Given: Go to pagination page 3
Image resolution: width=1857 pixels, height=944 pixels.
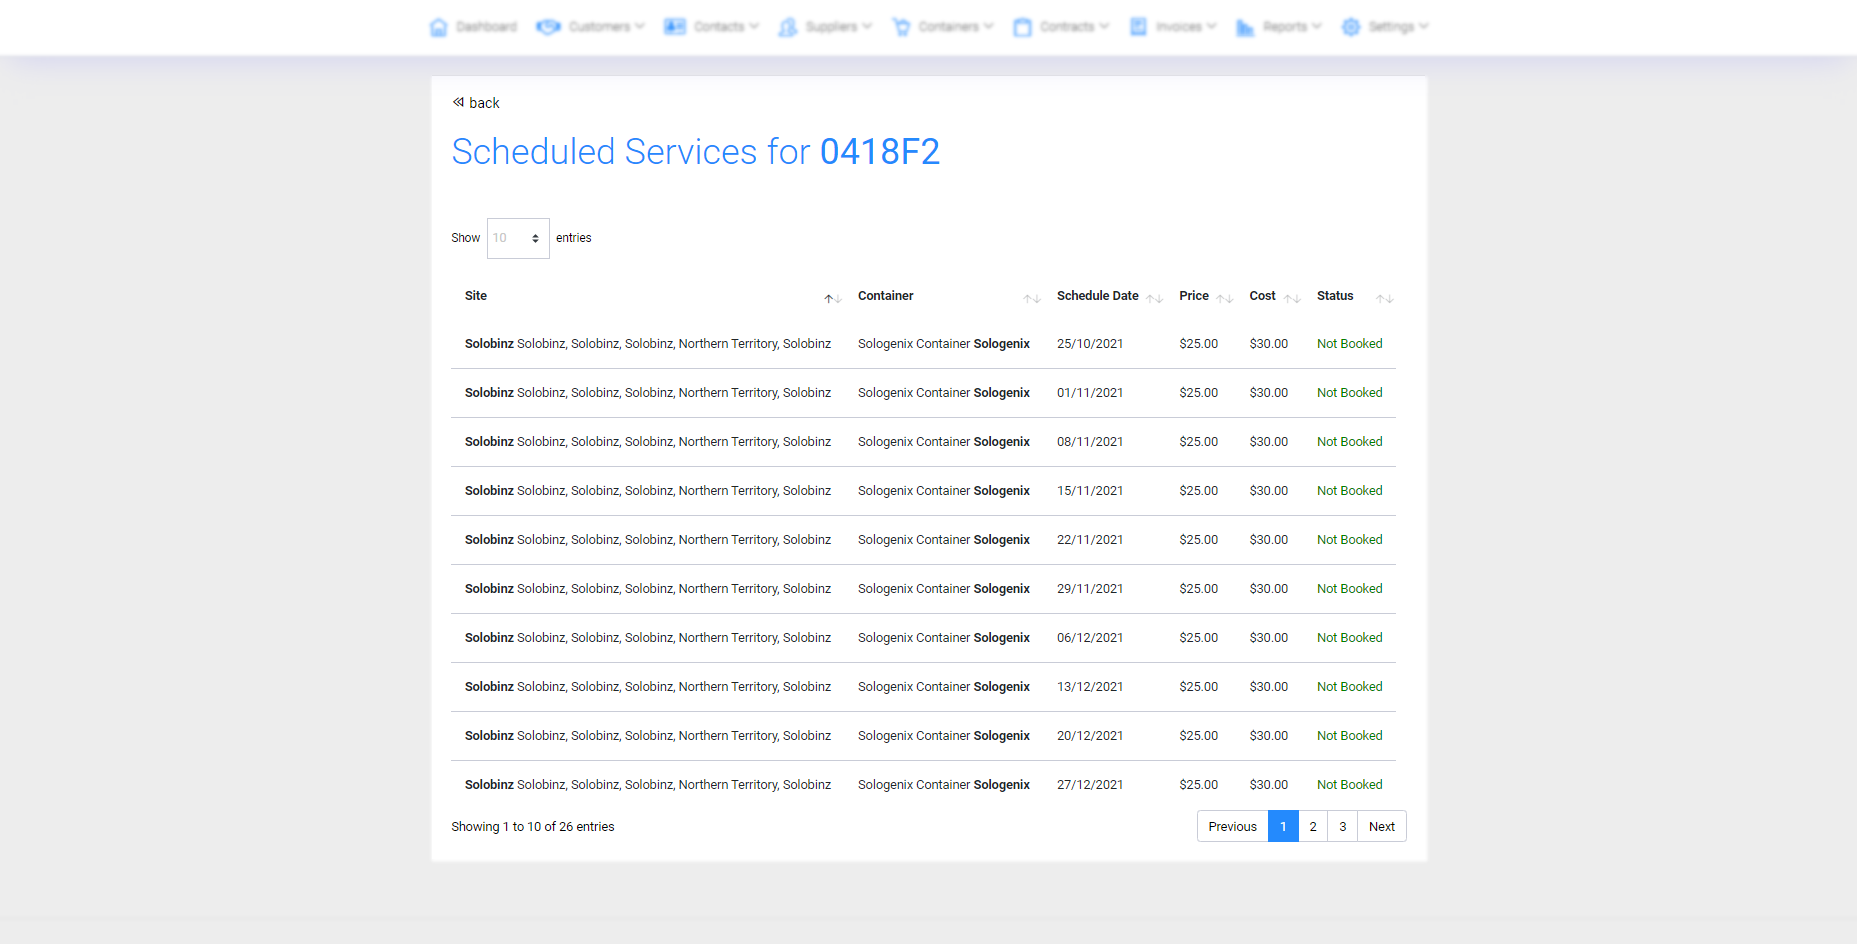Looking at the screenshot, I should 1342,826.
